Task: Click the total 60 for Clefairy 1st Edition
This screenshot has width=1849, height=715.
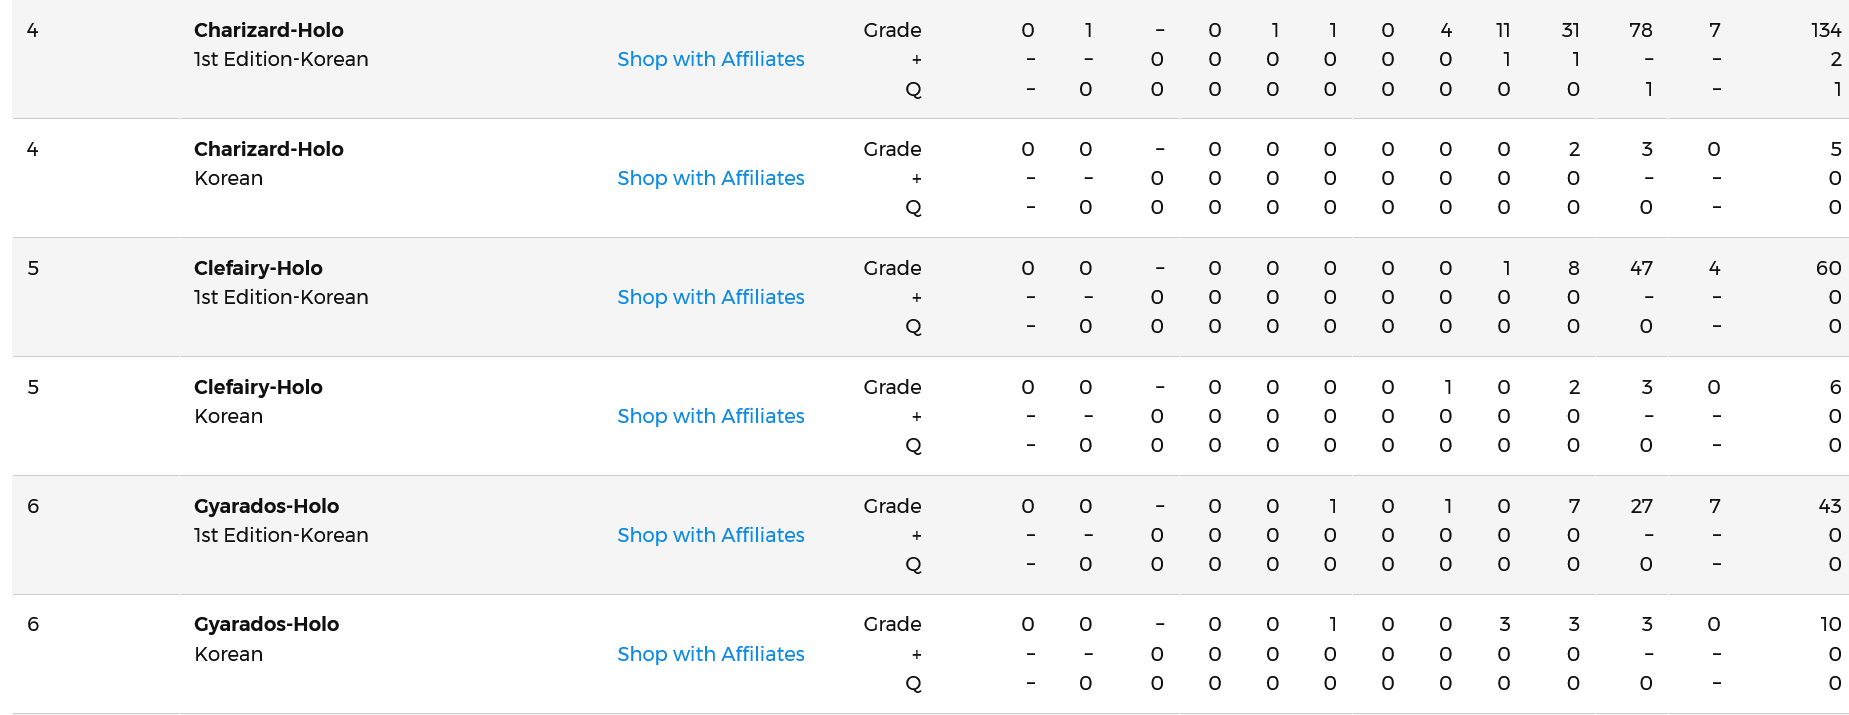Action: 1828,268
